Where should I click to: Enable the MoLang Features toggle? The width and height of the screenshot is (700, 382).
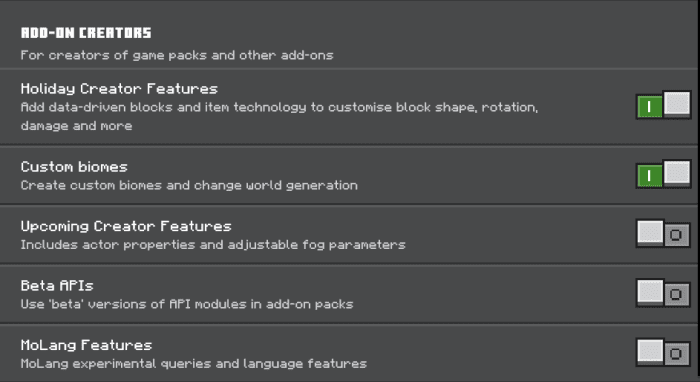click(663, 352)
